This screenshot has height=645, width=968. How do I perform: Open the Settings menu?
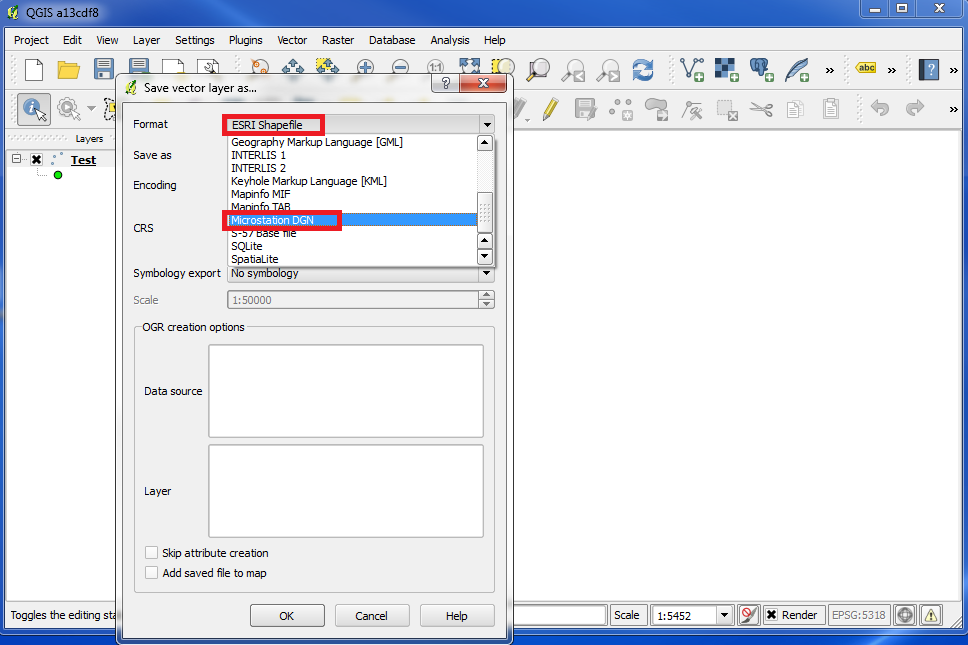coord(194,40)
